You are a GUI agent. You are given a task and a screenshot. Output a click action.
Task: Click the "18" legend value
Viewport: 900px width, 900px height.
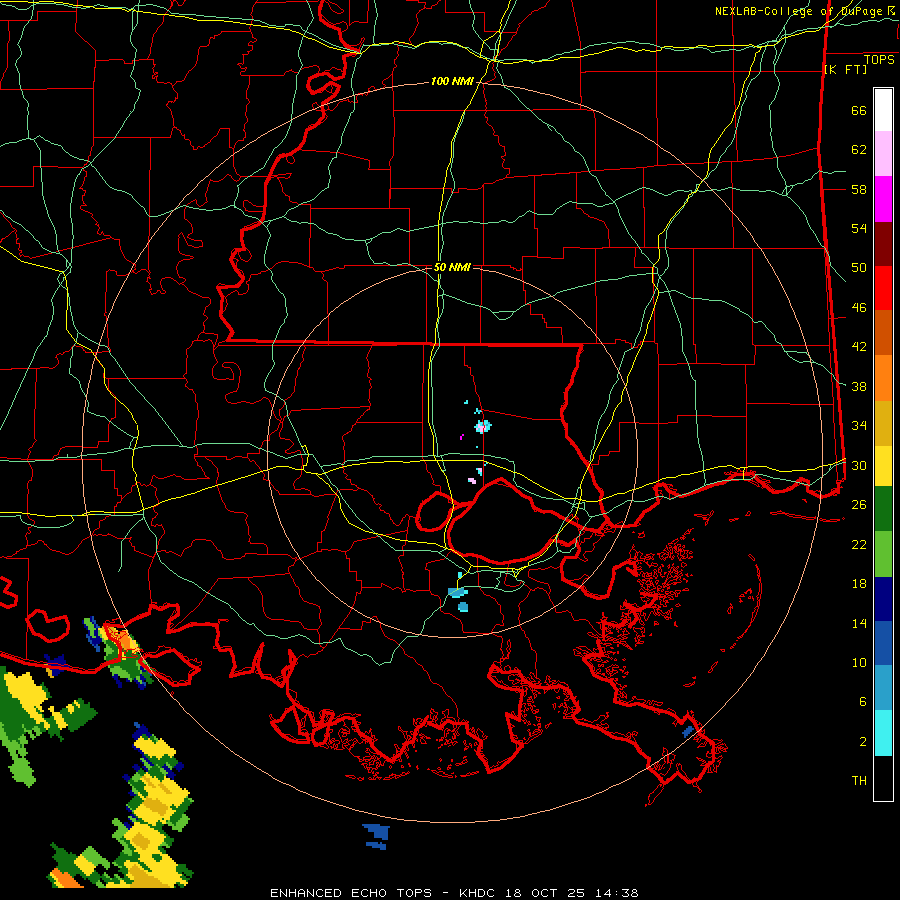(x=859, y=584)
